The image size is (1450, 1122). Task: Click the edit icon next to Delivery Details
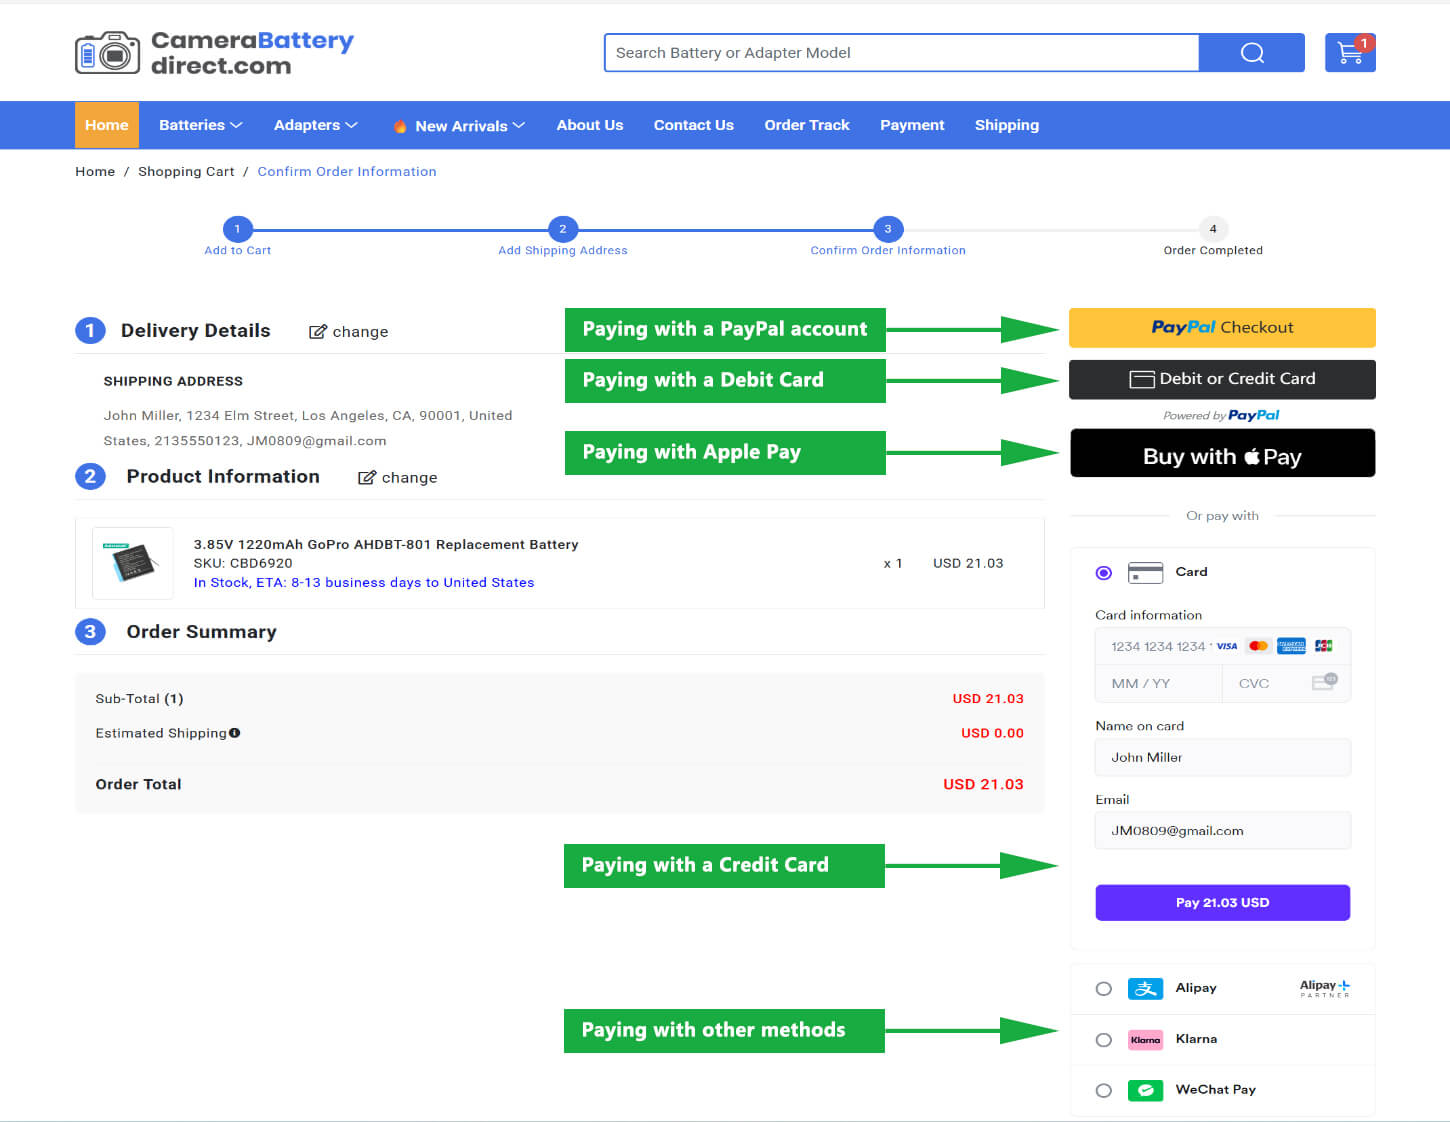[318, 332]
